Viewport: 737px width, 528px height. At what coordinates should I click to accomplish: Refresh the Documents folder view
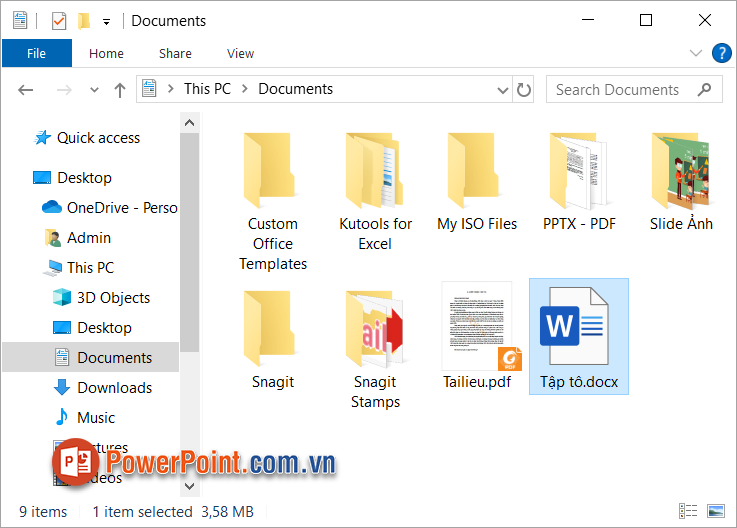pyautogui.click(x=523, y=89)
